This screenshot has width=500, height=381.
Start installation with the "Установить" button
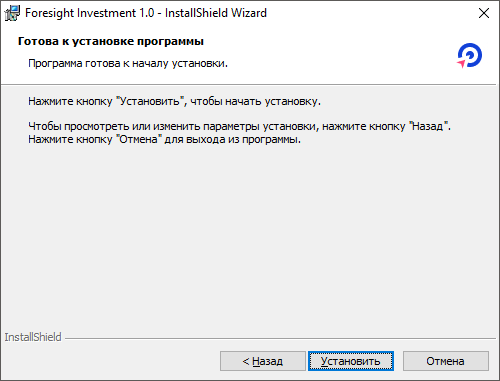351,361
